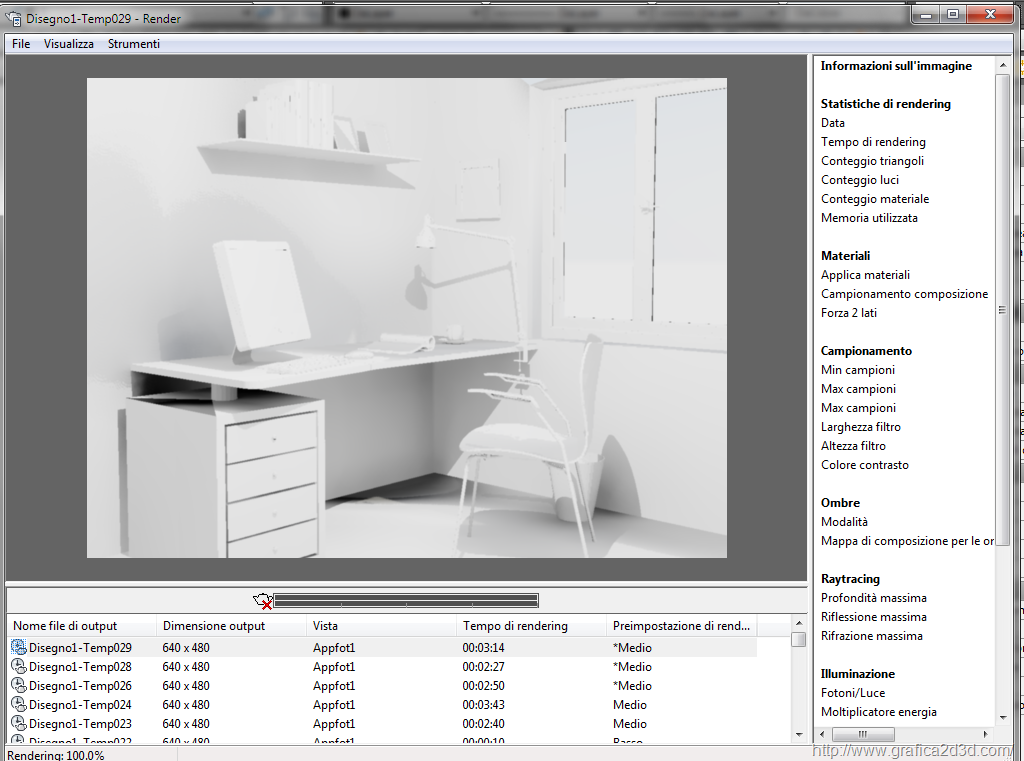Select the Disegno1-Temp029 render entry icon
Image resolution: width=1024 pixels, height=761 pixels.
pyautogui.click(x=18, y=648)
